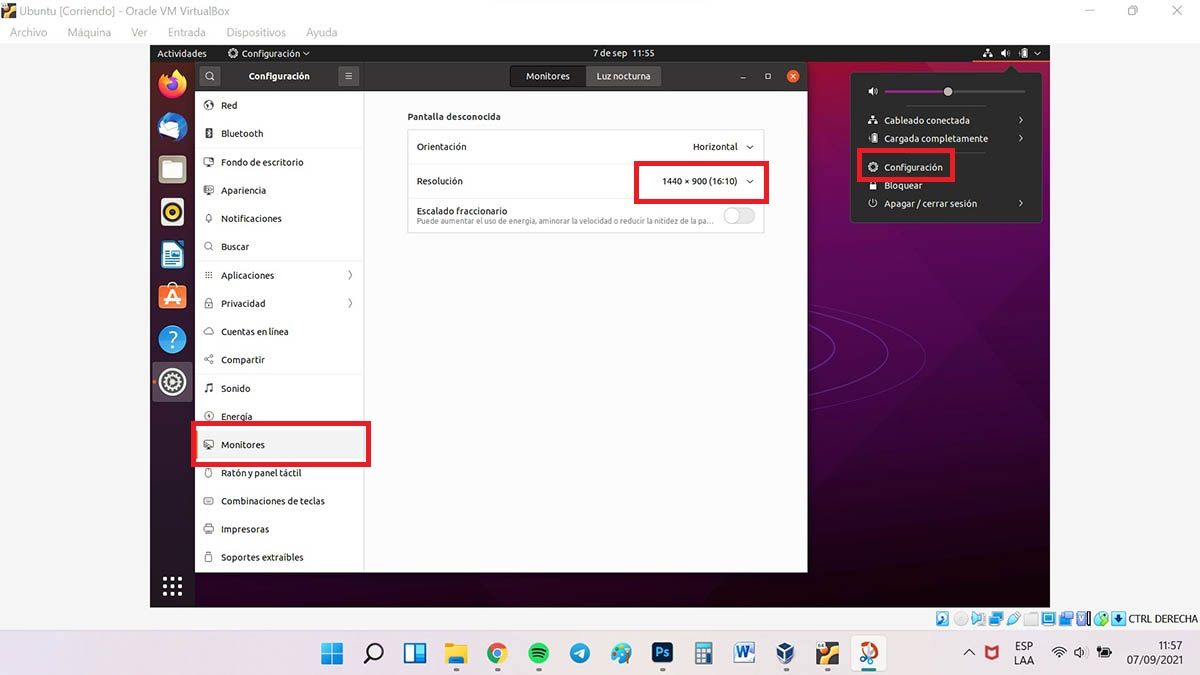Click the Actividades button
Viewport: 1200px width, 675px height.
182,53
